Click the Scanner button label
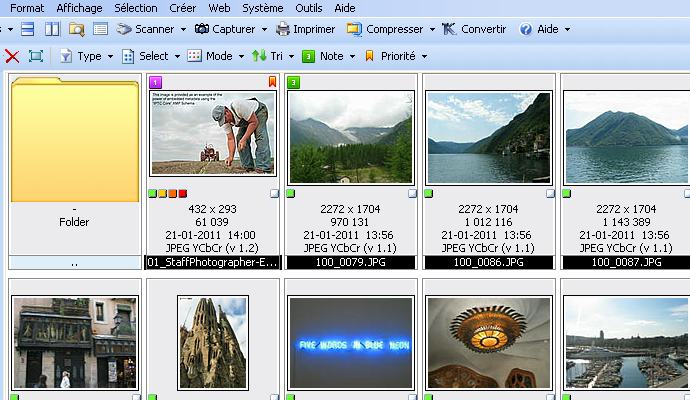Image resolution: width=690 pixels, height=400 pixels. (x=154, y=29)
